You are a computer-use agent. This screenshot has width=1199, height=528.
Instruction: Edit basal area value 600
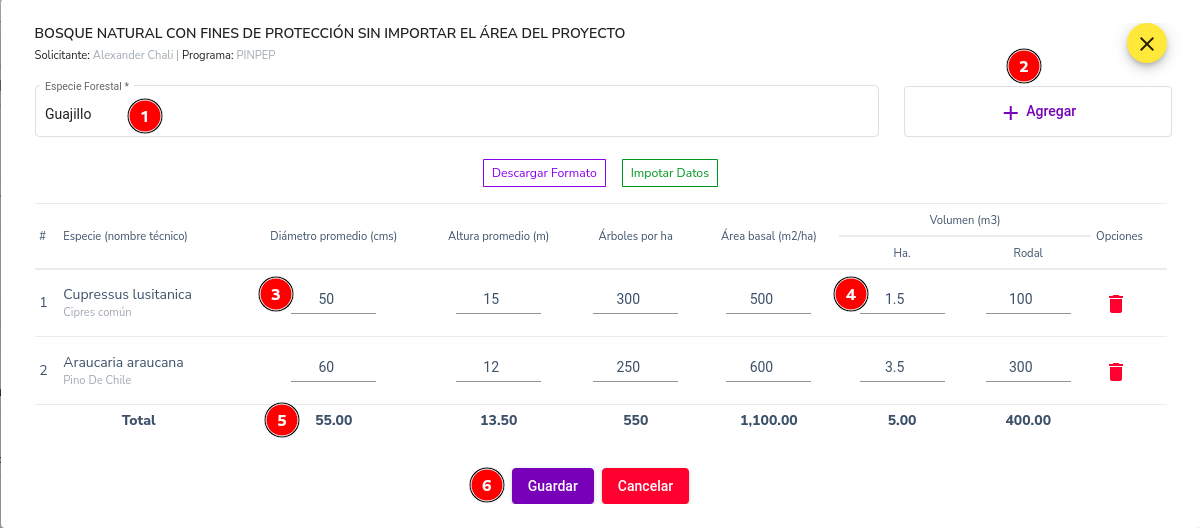click(x=768, y=367)
